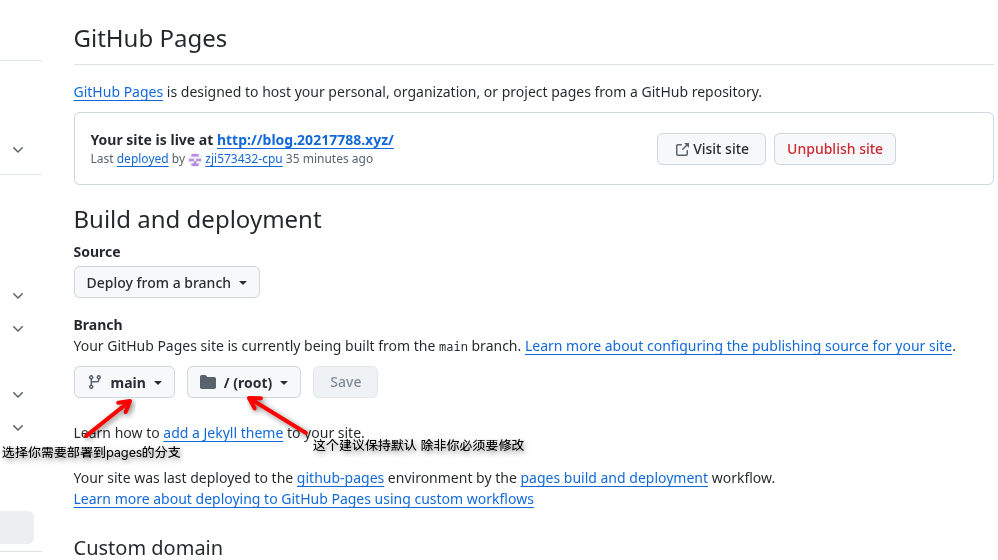The height and width of the screenshot is (560, 998).
Task: Open the GitHub Pages documentation link
Action: (118, 92)
